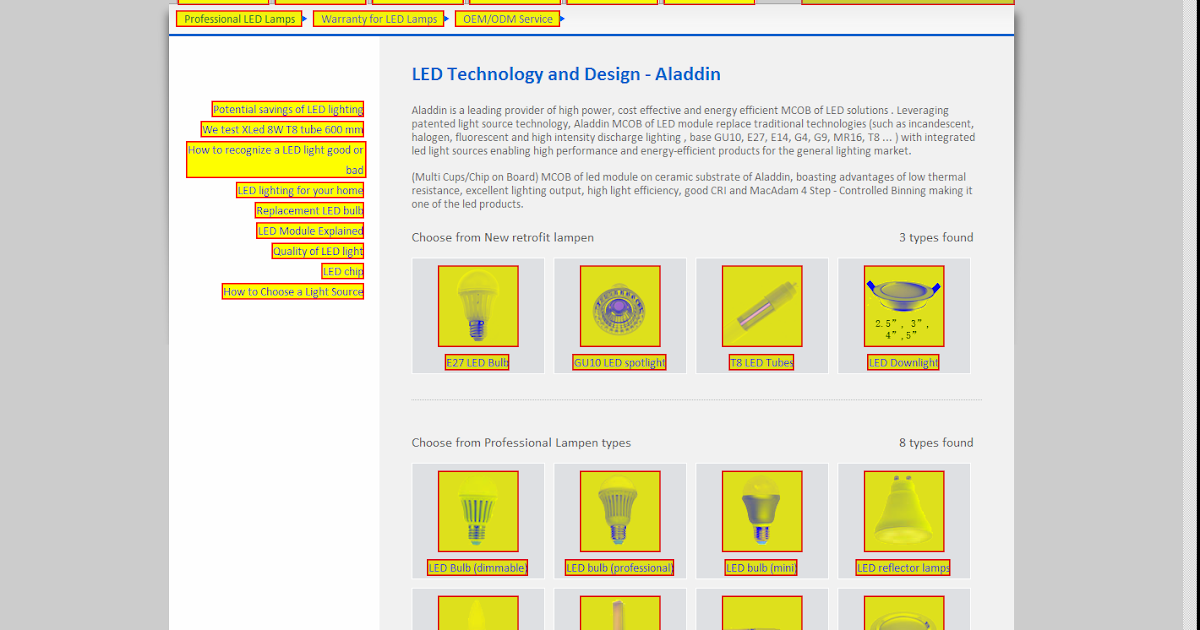
Task: Click the LED Bulb (dimmable) product image
Action: pos(478,511)
